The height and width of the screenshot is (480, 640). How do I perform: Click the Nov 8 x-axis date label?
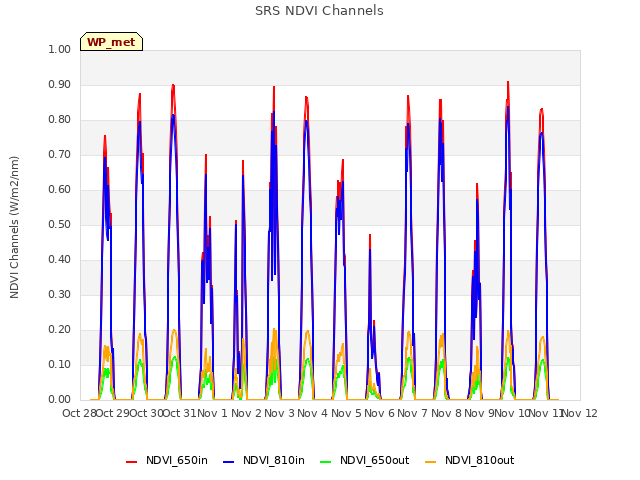point(446,413)
